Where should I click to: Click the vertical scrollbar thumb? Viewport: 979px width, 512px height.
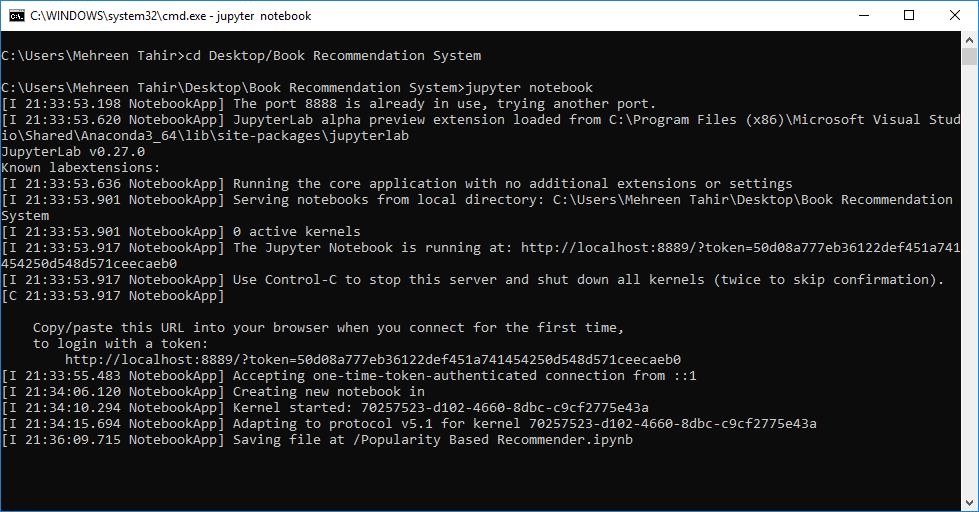[x=969, y=56]
